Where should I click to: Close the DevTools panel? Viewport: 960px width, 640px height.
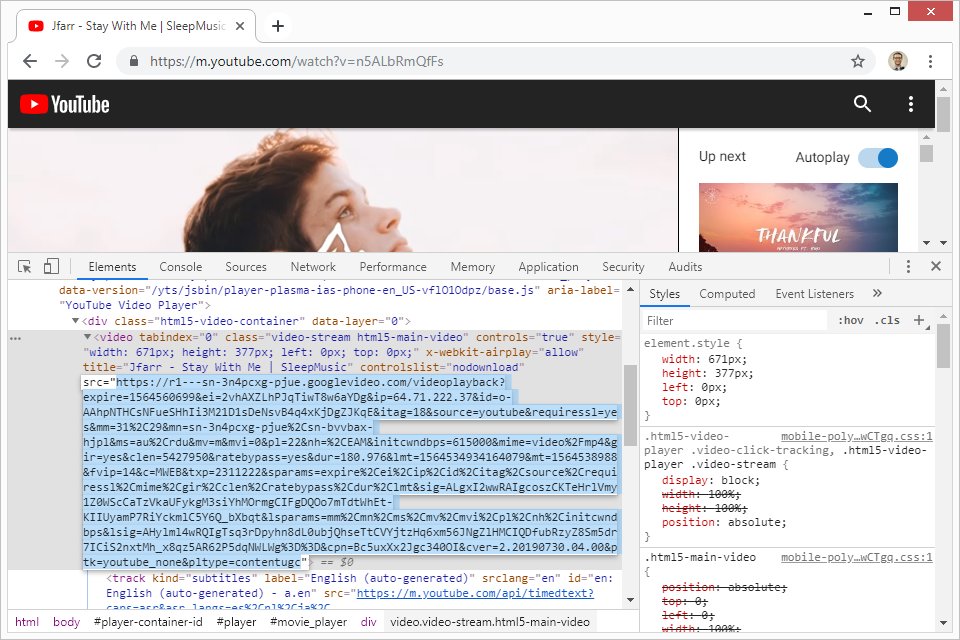[x=936, y=267]
